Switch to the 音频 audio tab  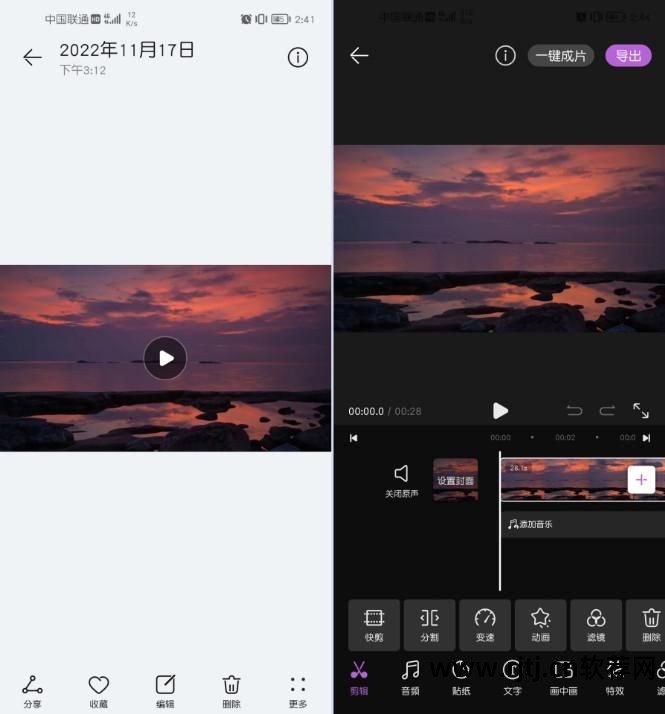[x=410, y=678]
